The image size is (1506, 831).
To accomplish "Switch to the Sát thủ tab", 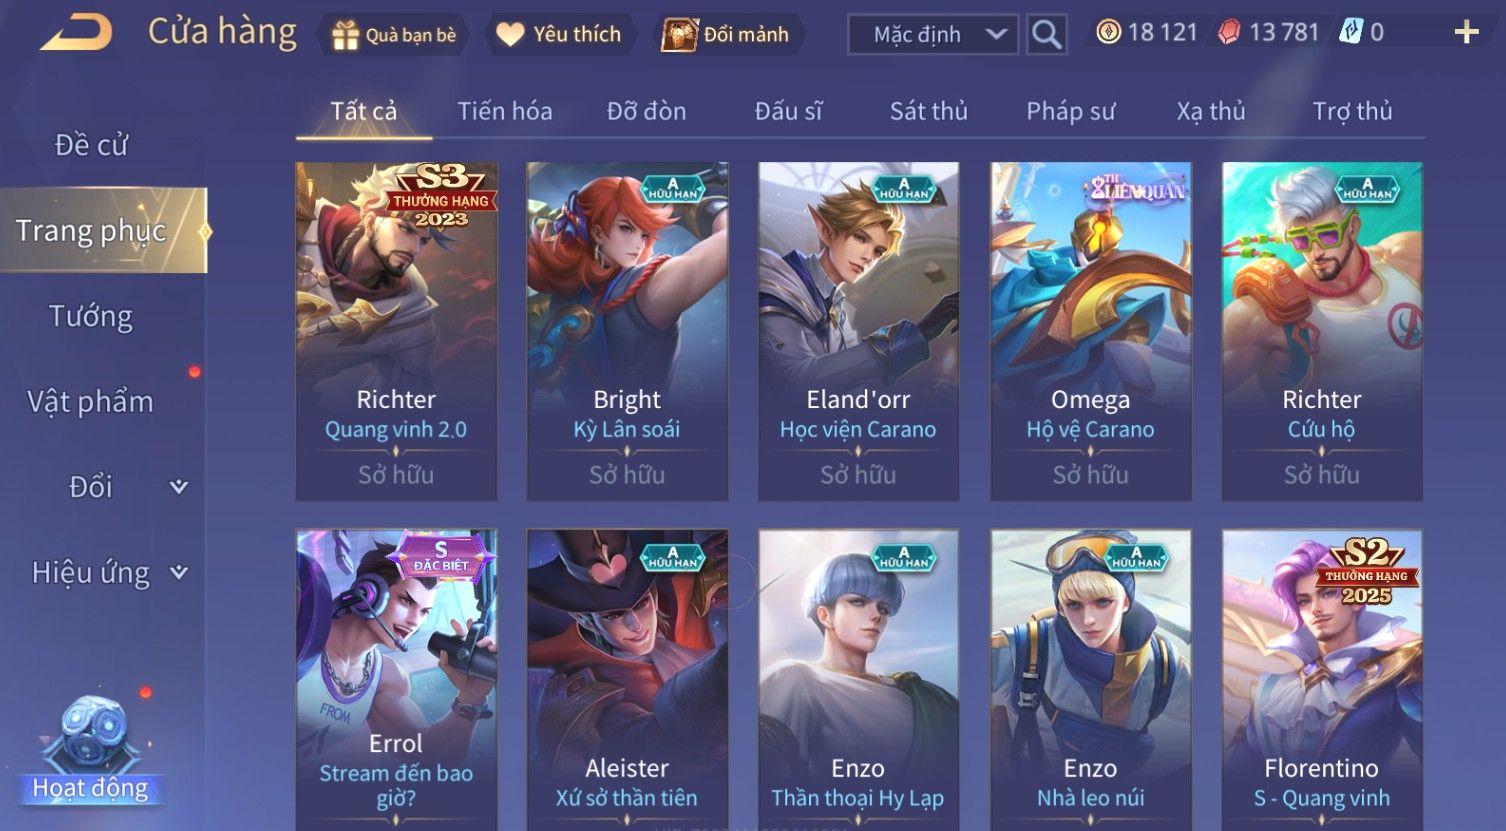I will pos(928,111).
